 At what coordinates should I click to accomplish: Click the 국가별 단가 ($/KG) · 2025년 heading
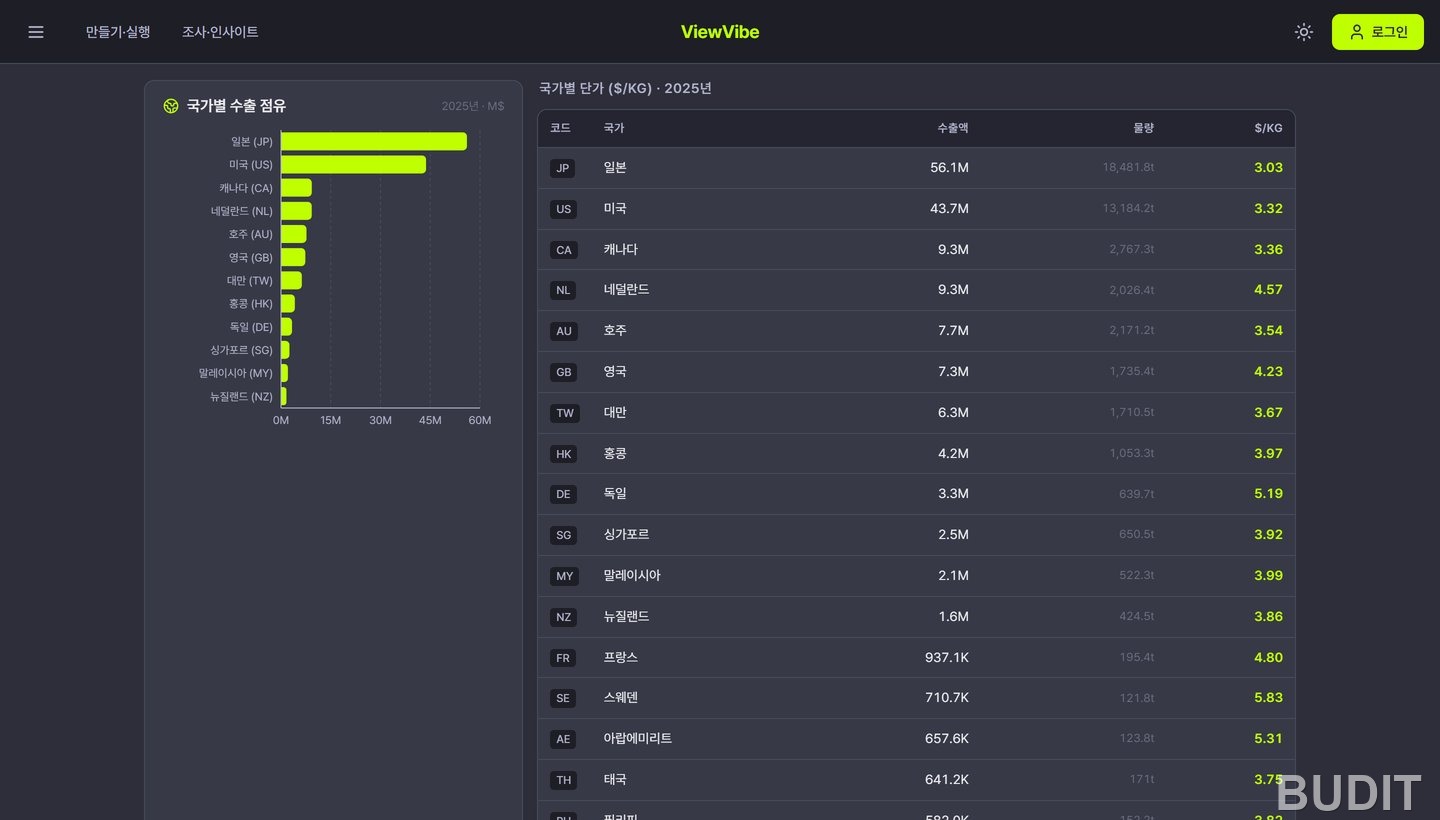pyautogui.click(x=625, y=88)
